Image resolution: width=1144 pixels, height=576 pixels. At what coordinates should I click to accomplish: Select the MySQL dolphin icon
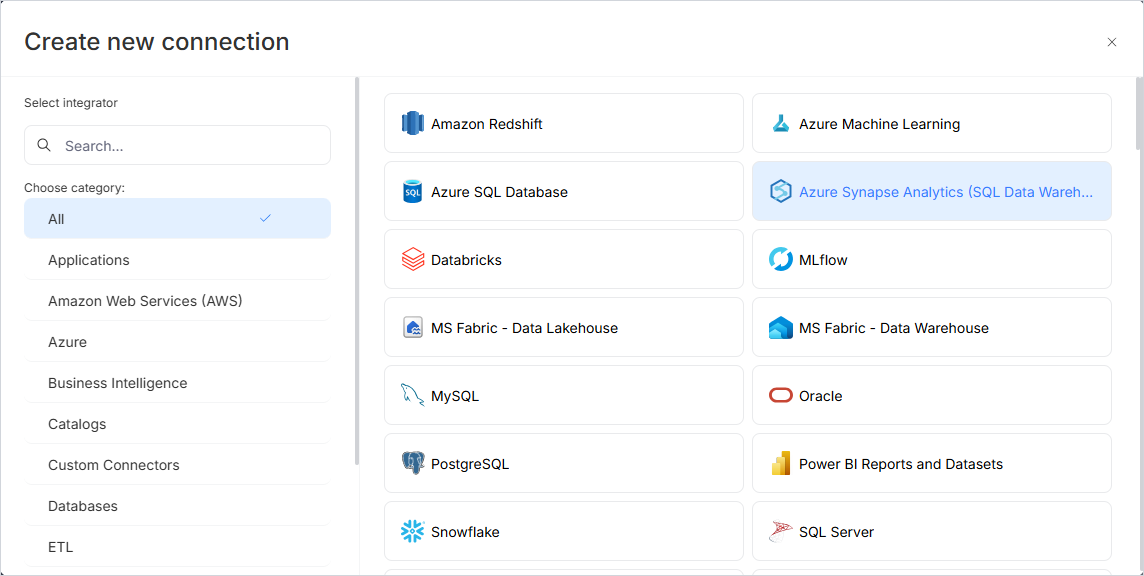(412, 396)
